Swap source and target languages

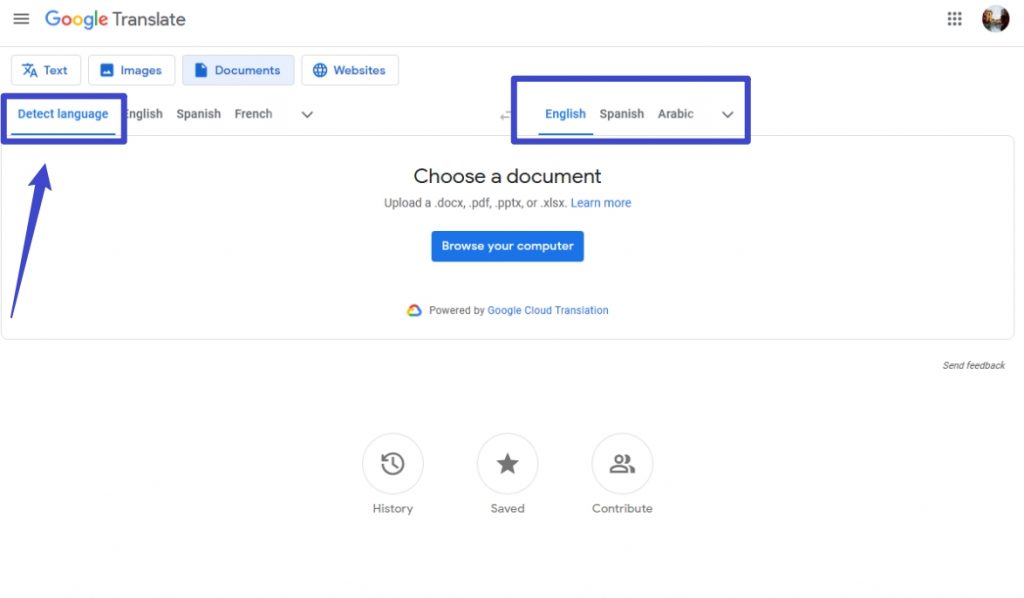pyautogui.click(x=505, y=114)
